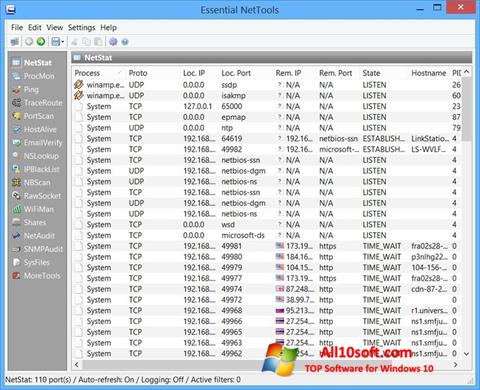Image resolution: width=480 pixels, height=390 pixels.
Task: Click the vertical scrollbar up arrow
Action: pyautogui.click(x=466, y=72)
